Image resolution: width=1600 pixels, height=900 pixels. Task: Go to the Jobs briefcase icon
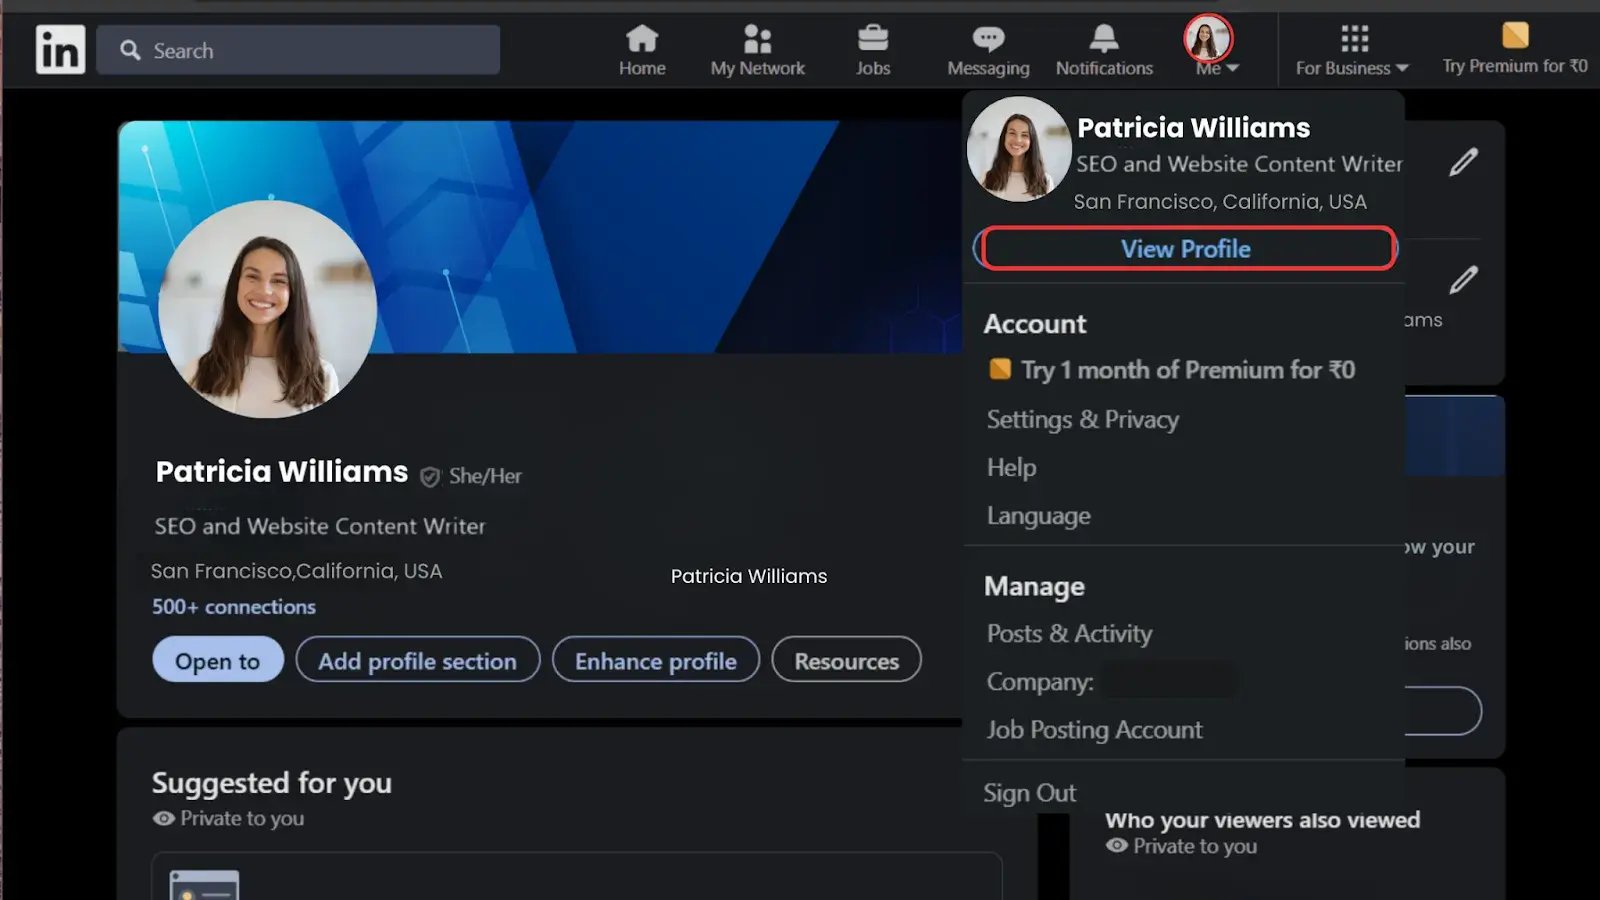coord(872,39)
